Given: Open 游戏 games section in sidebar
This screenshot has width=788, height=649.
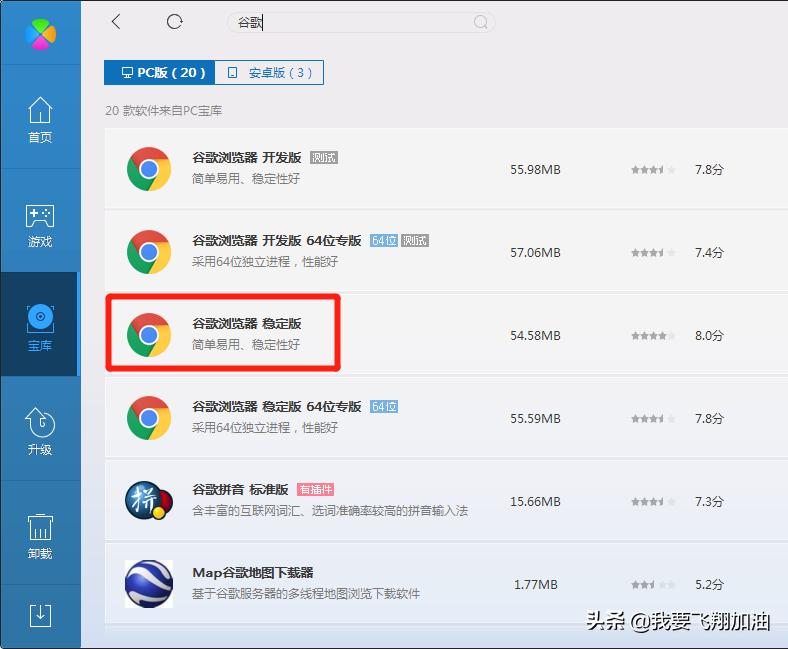Looking at the screenshot, I should tap(40, 226).
